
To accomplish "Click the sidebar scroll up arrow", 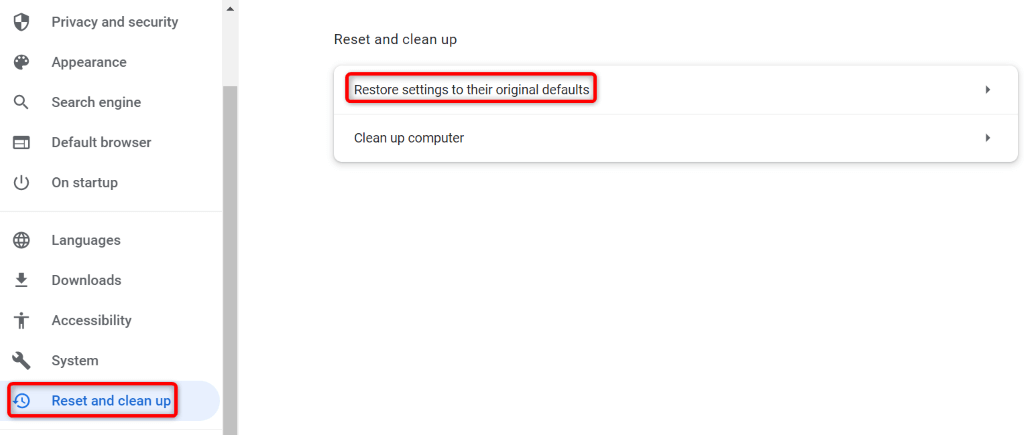I will (x=230, y=8).
